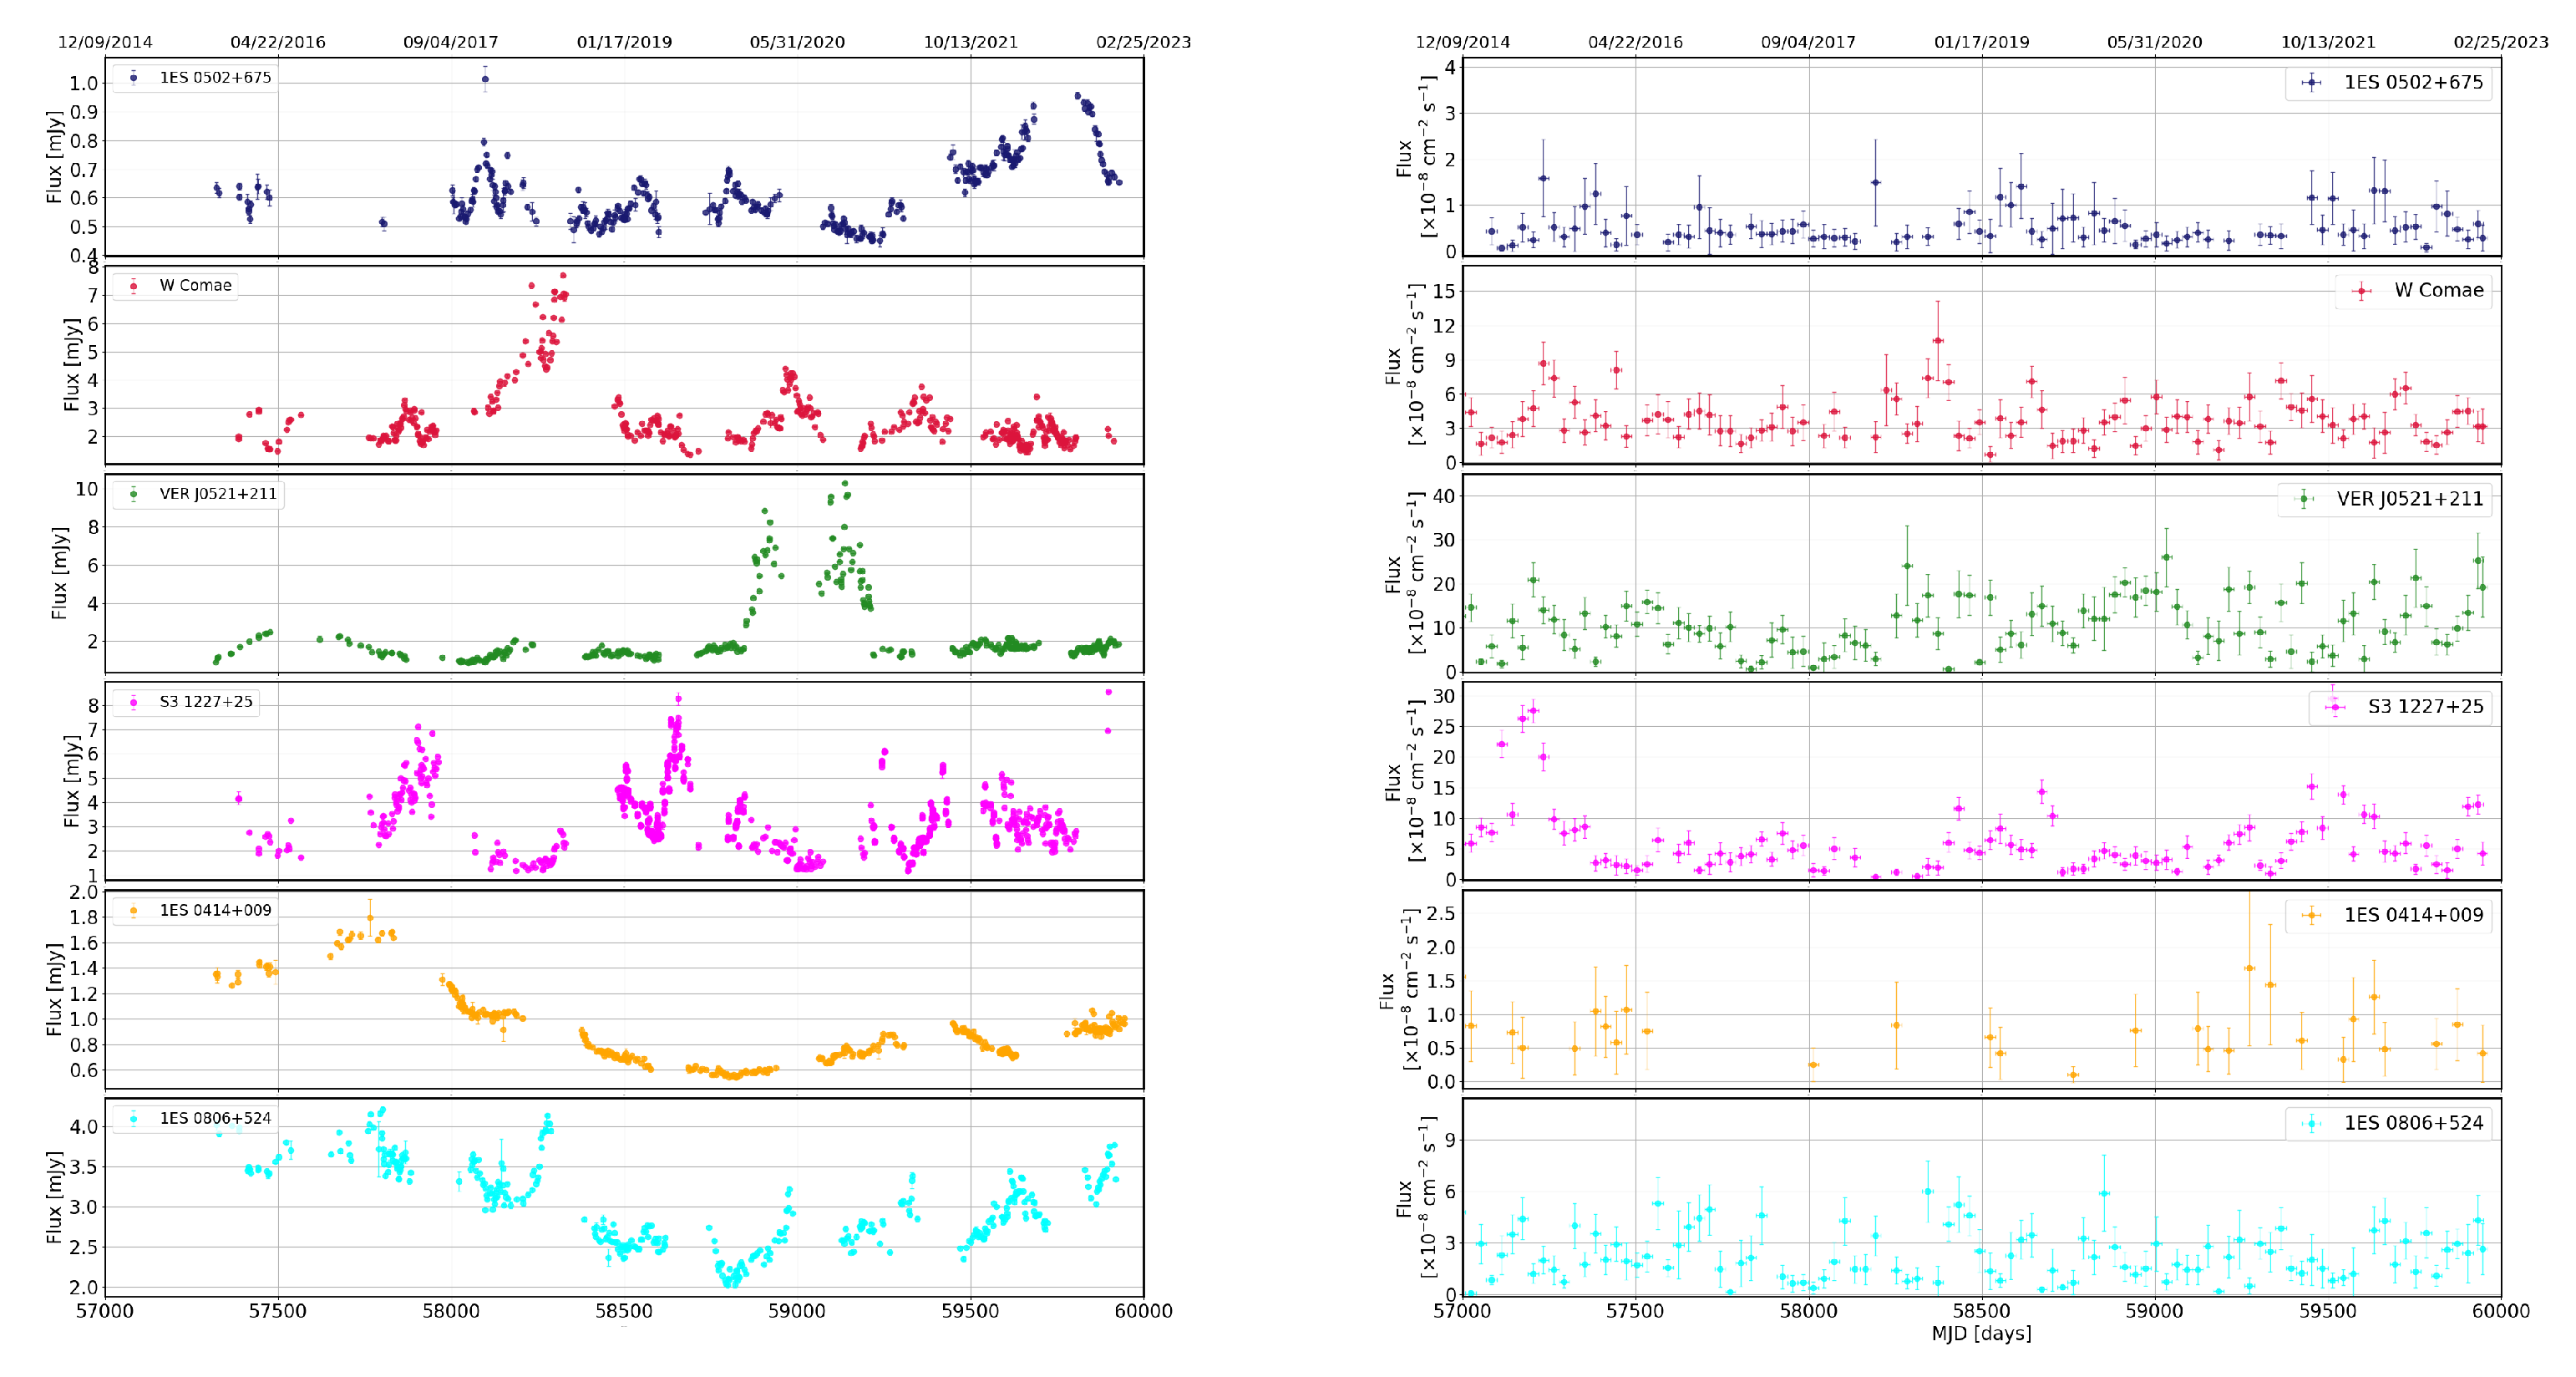Click the VER J0521+211 green legend marker on left
Viewport: 2576px width, 1377px height.
pos(133,494)
